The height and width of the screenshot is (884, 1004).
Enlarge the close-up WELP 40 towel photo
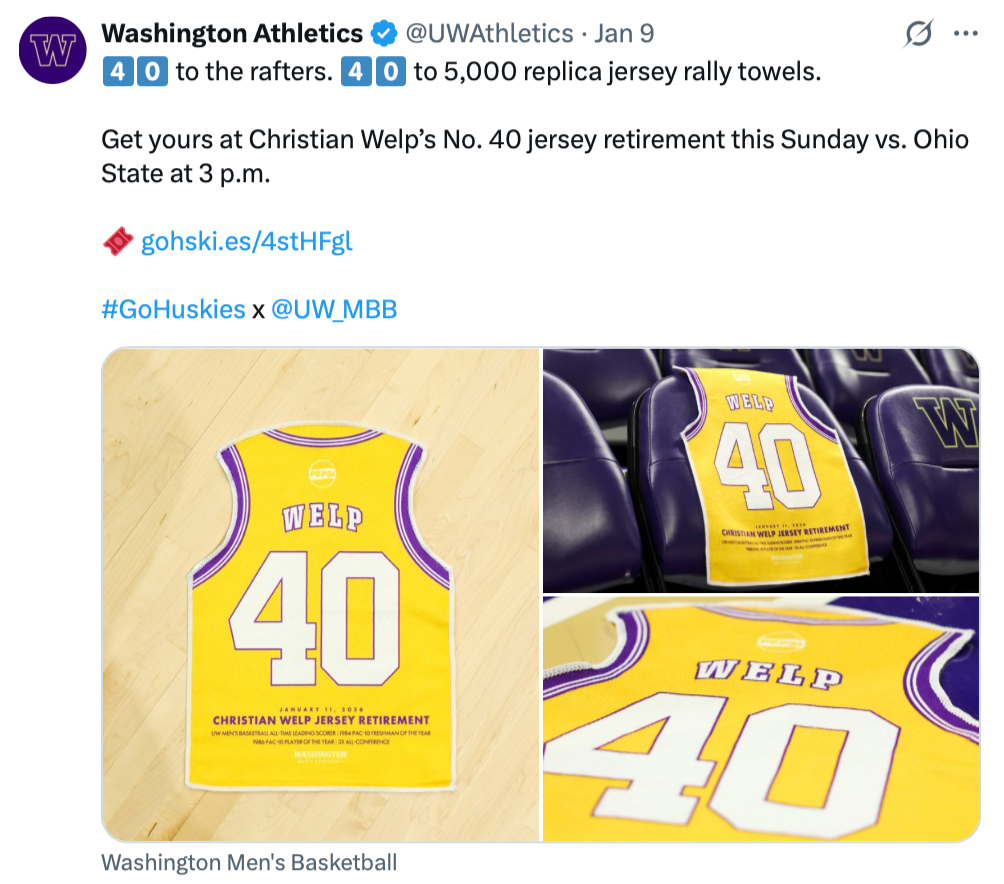pyautogui.click(x=761, y=718)
